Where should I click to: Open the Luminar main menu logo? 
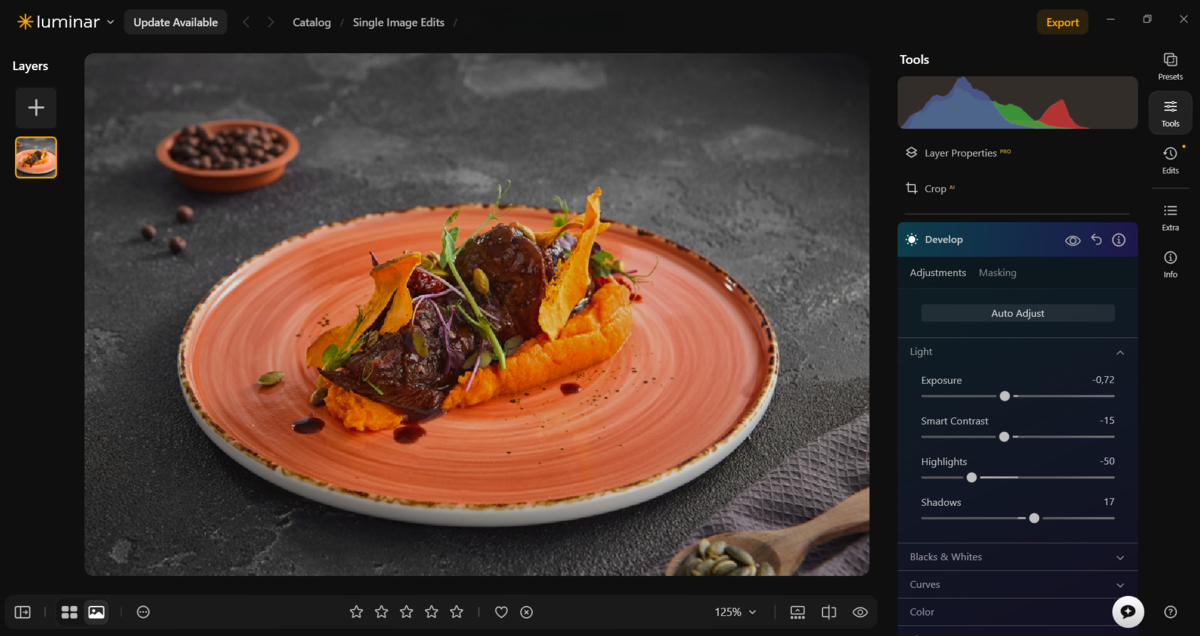coord(65,22)
